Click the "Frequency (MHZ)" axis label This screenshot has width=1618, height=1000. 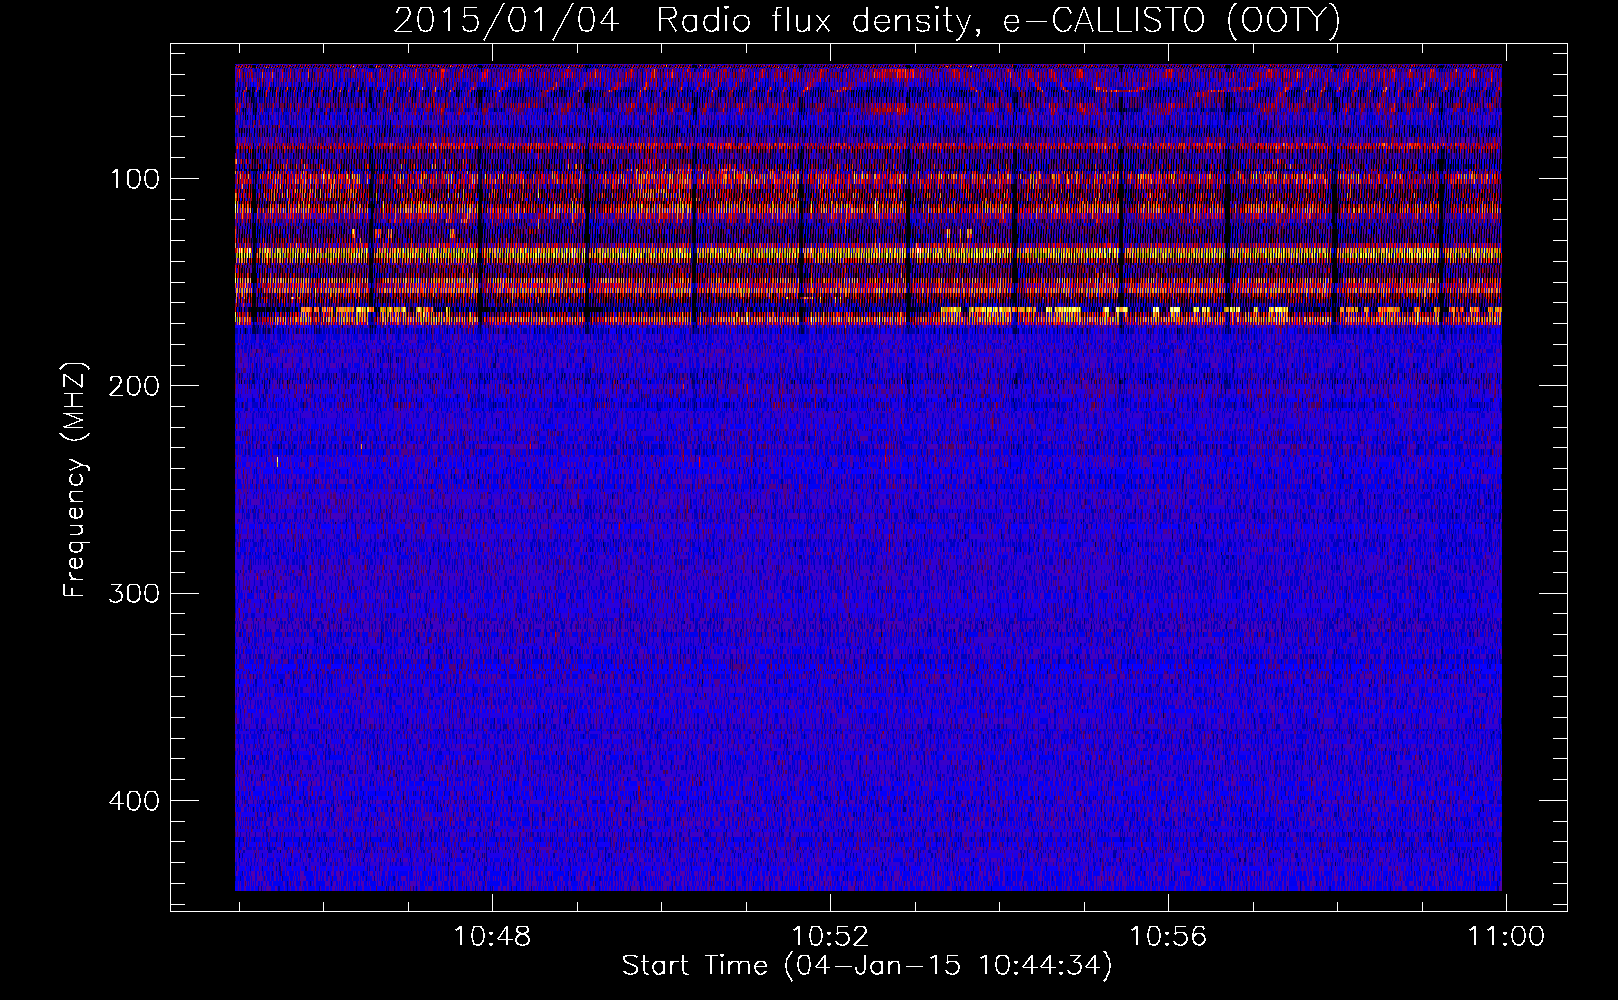tap(75, 479)
